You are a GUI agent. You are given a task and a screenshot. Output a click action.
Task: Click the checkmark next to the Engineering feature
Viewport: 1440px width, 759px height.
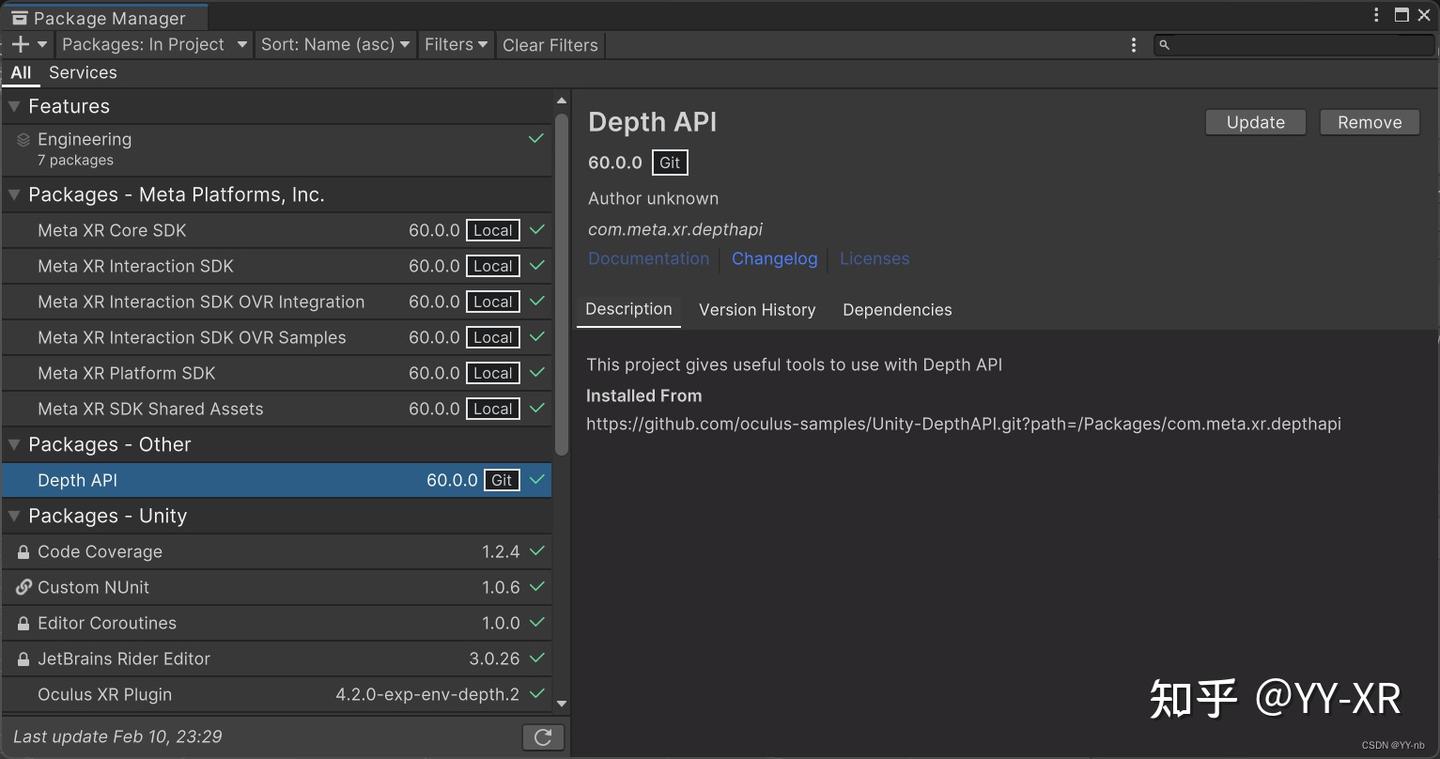[536, 138]
